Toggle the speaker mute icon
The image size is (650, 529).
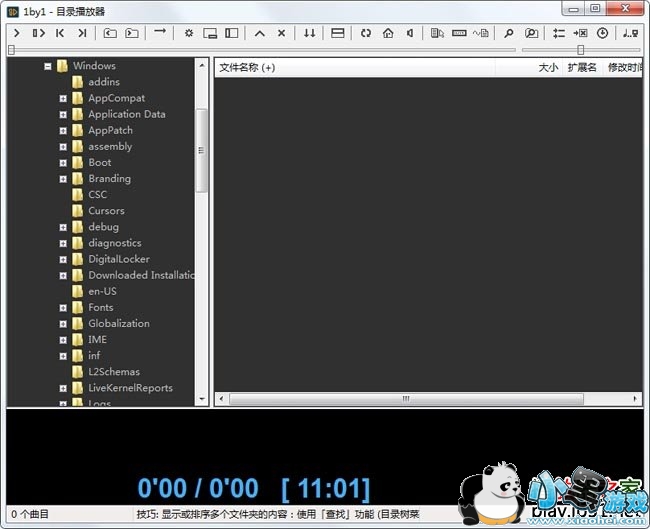point(408,33)
